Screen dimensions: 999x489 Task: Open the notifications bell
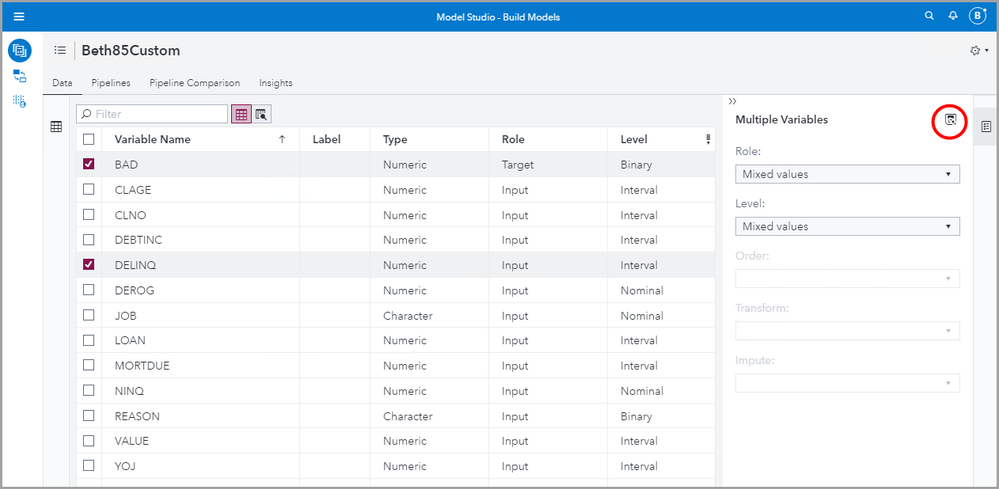(953, 16)
